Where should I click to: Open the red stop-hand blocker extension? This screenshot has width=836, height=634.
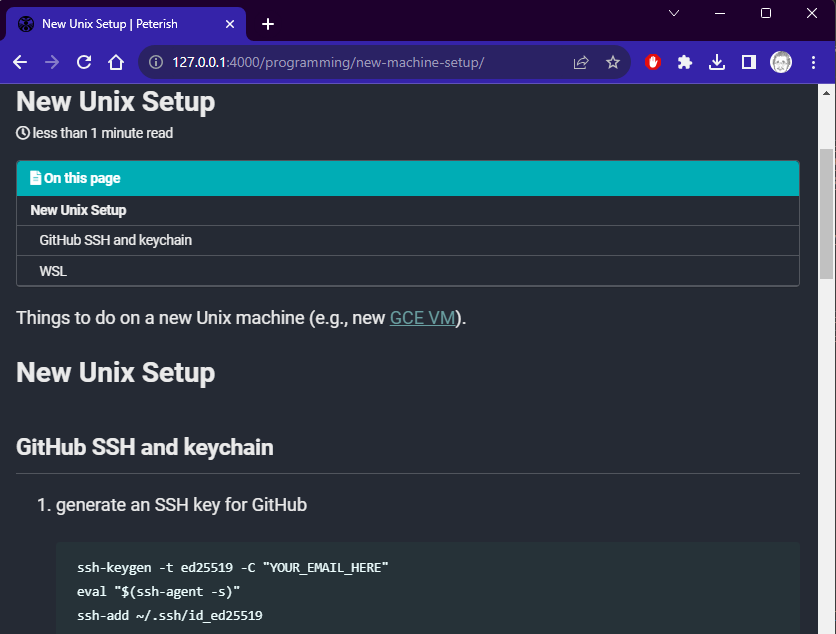tap(653, 62)
